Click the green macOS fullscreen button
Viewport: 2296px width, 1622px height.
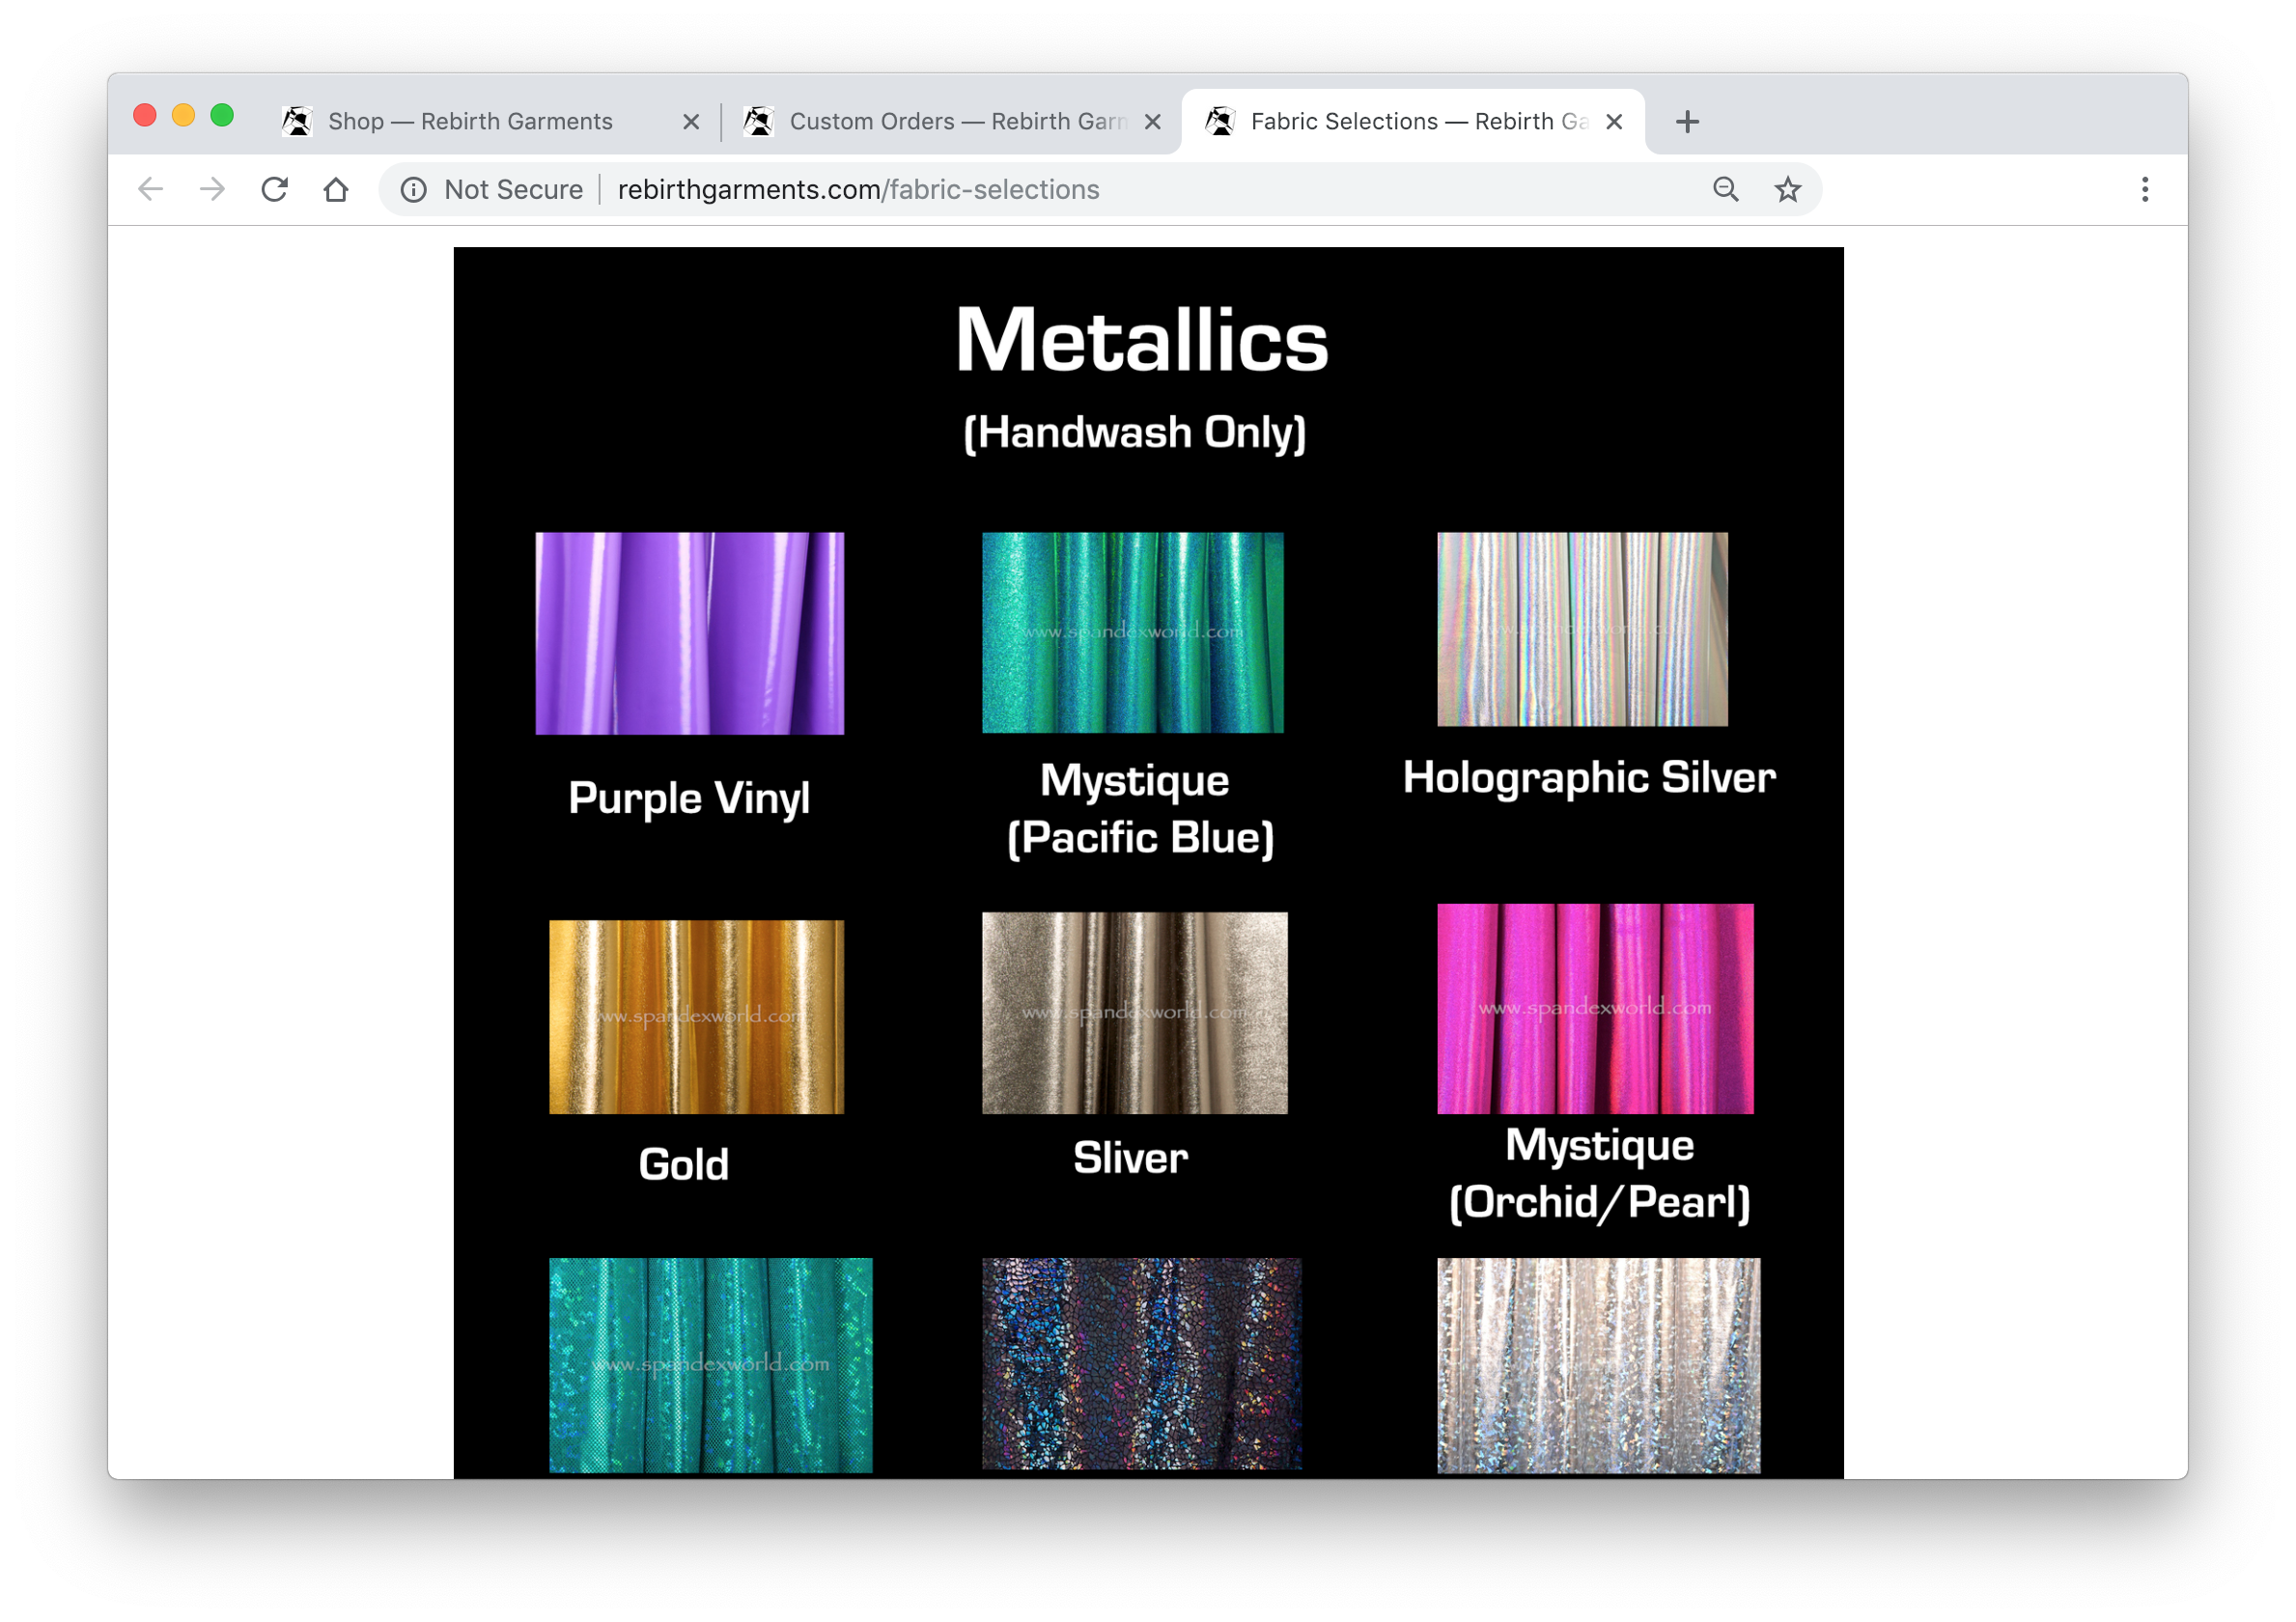222,116
